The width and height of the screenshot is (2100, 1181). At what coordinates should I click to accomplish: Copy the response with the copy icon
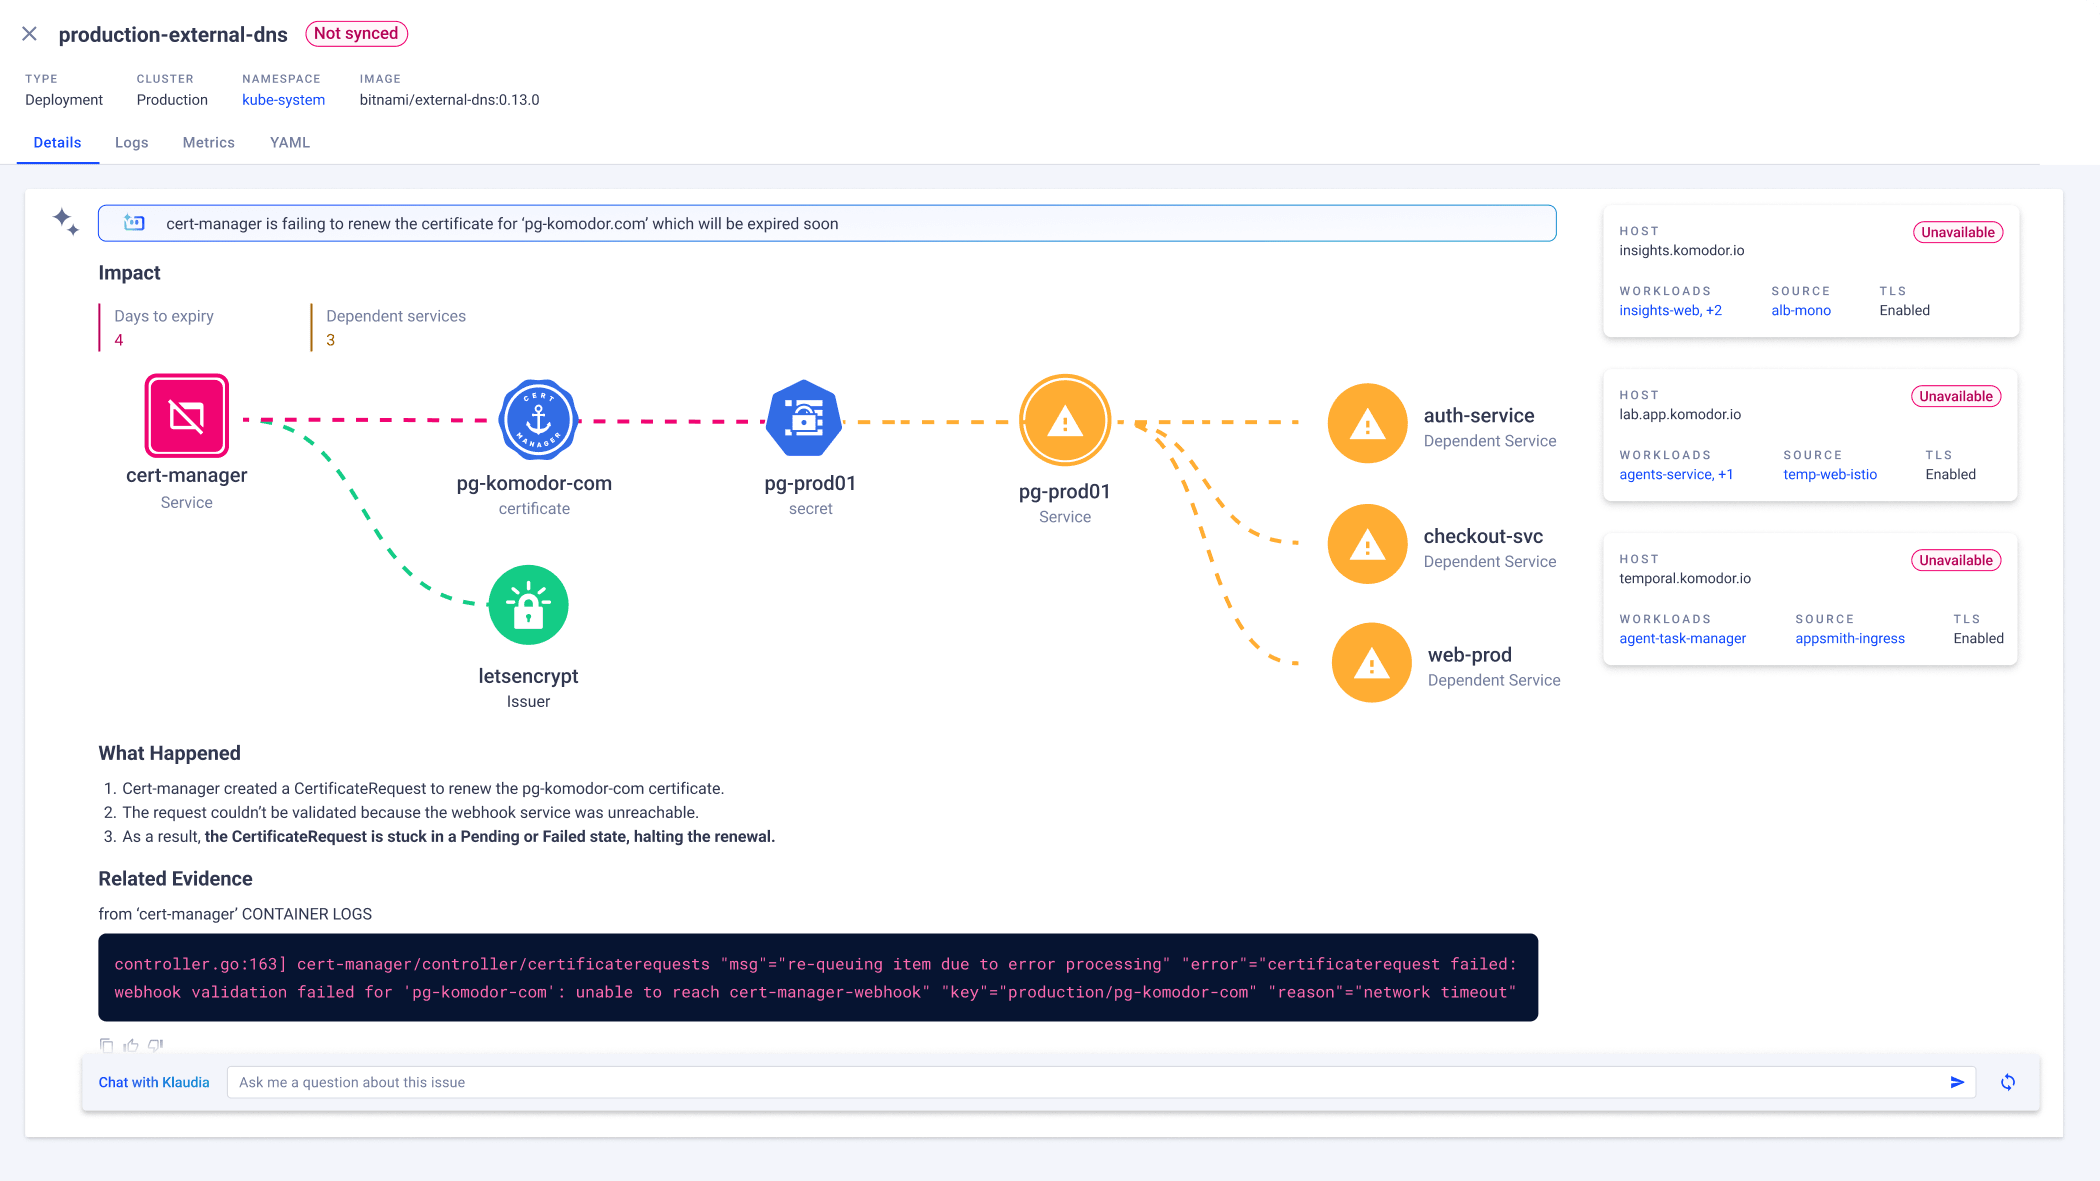point(106,1045)
